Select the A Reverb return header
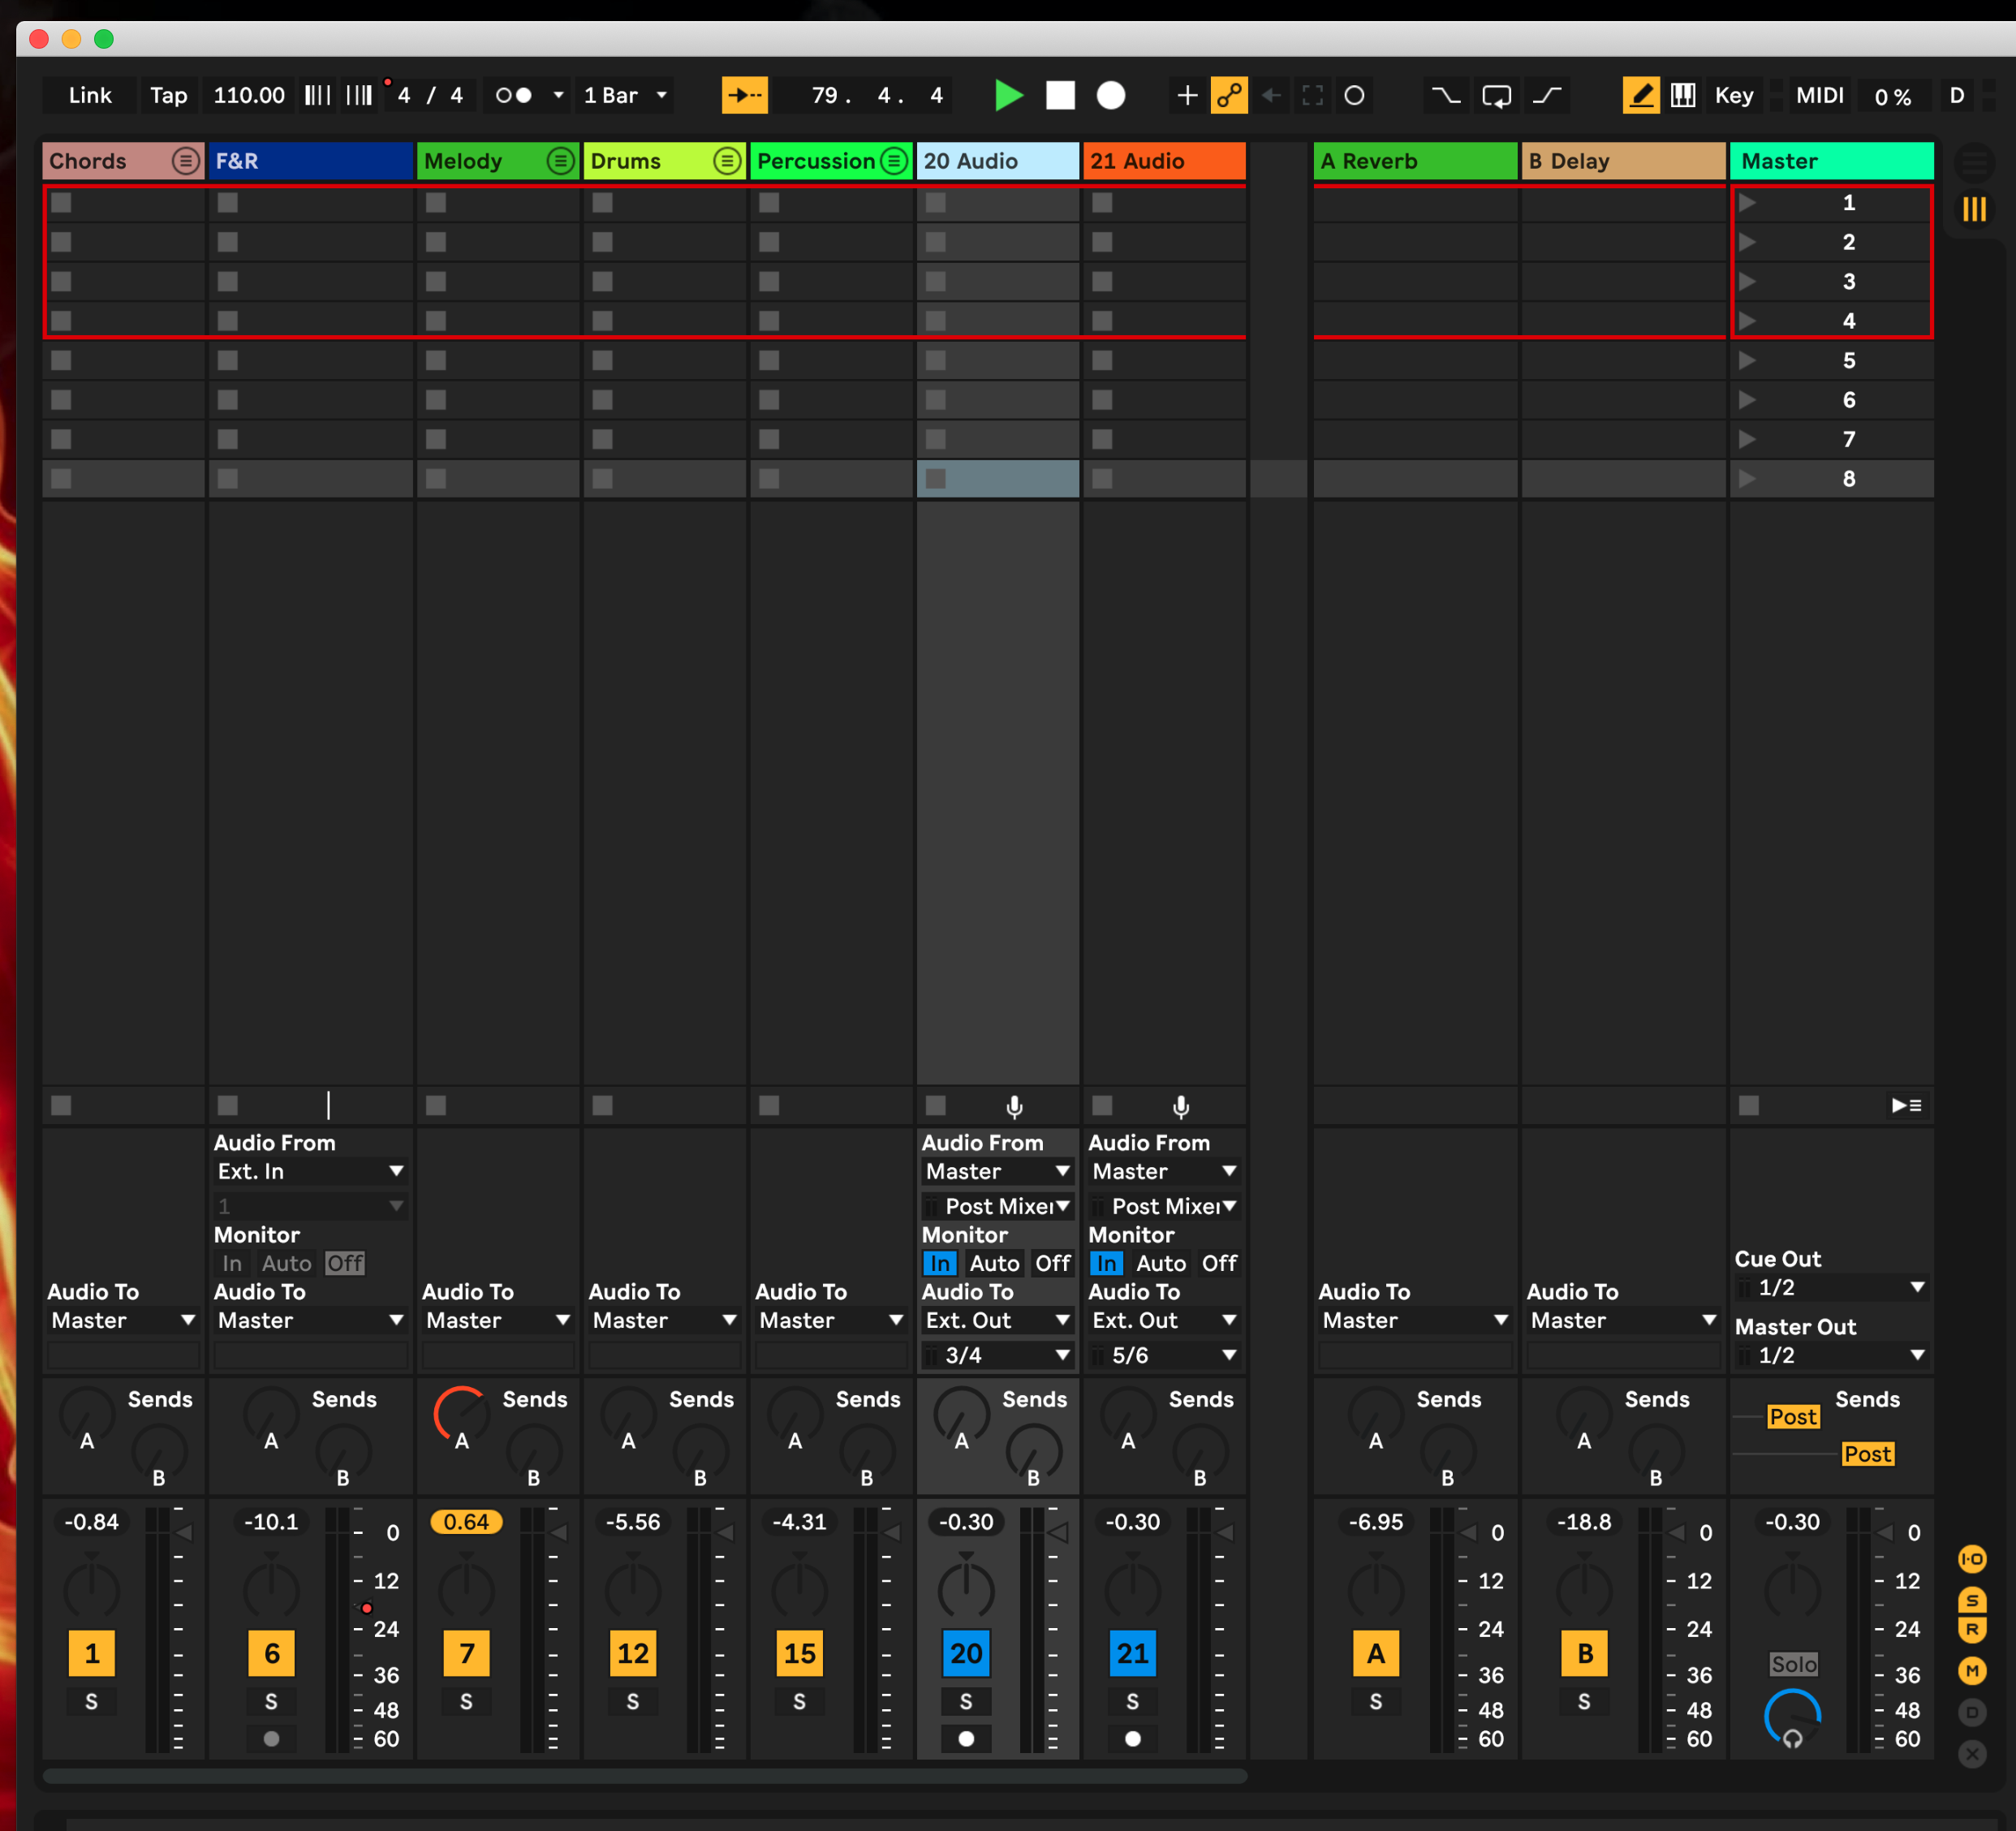The width and height of the screenshot is (2016, 1831). tap(1415, 161)
